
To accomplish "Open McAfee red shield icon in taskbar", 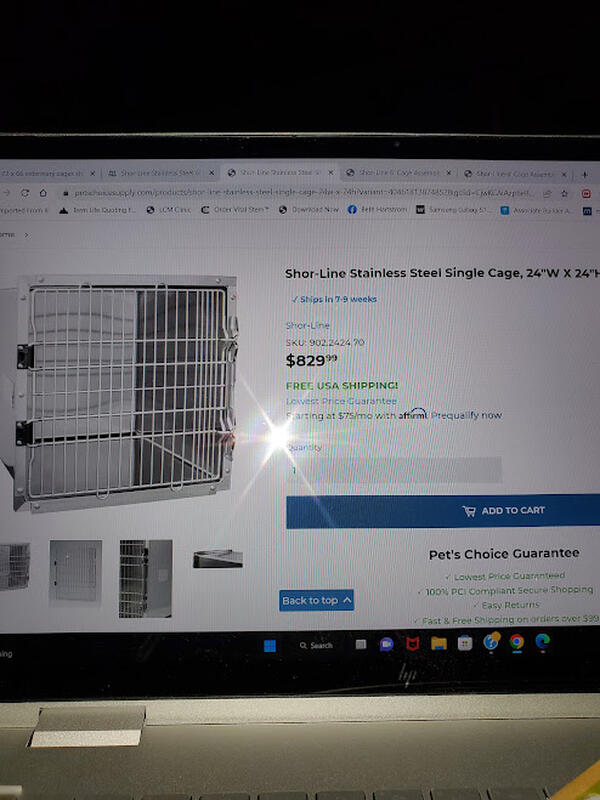I will (413, 644).
